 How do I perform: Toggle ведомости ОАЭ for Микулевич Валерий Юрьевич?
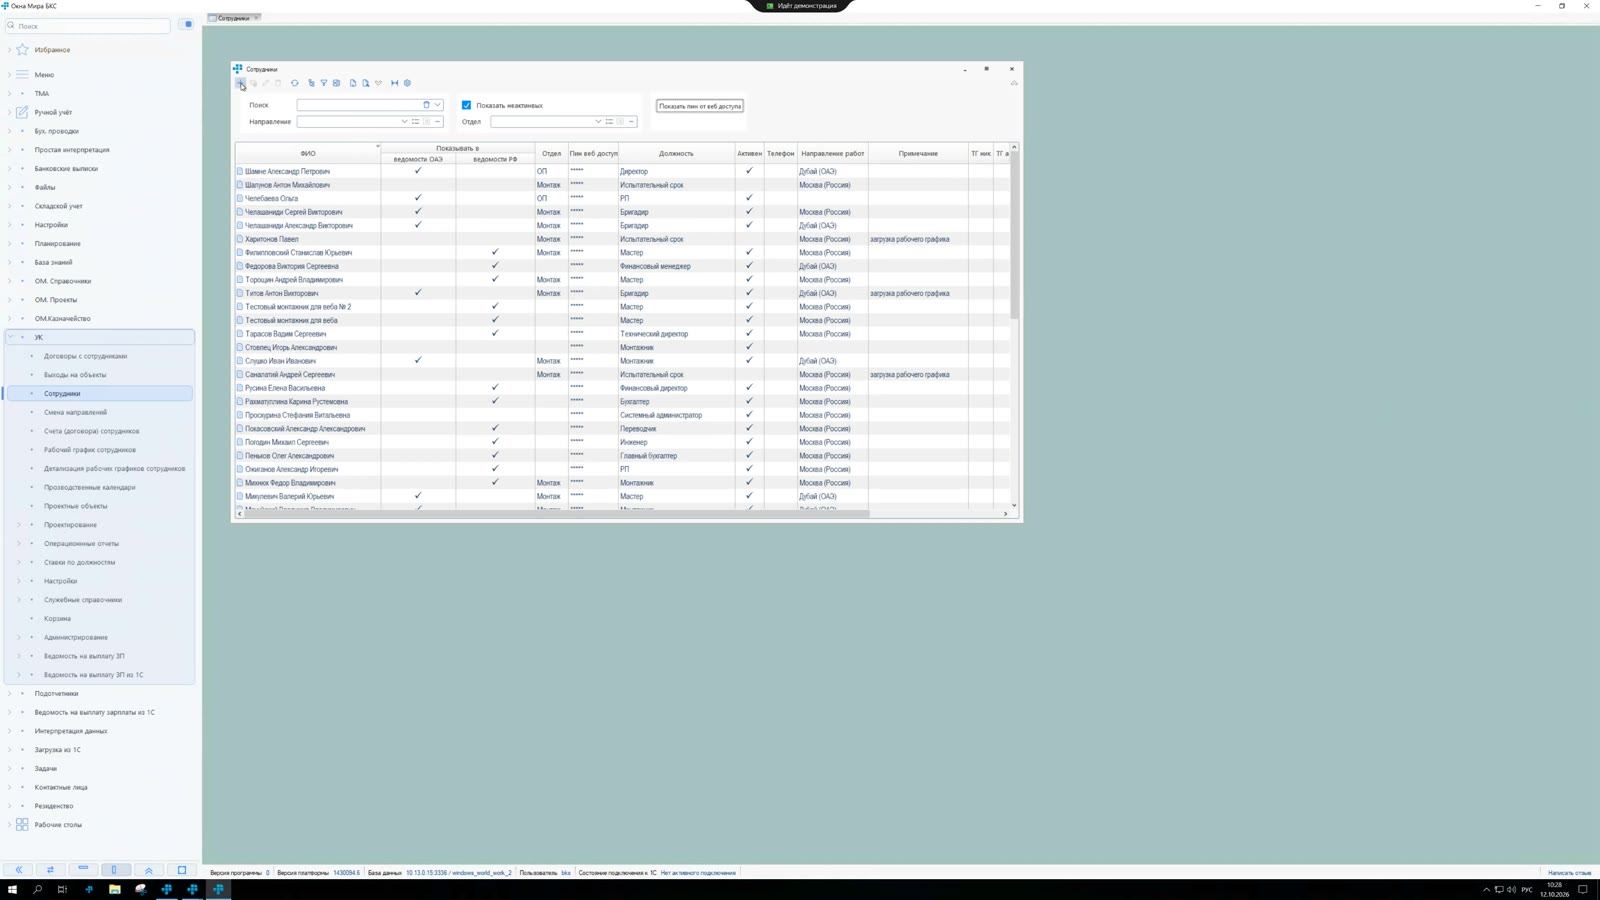418,496
